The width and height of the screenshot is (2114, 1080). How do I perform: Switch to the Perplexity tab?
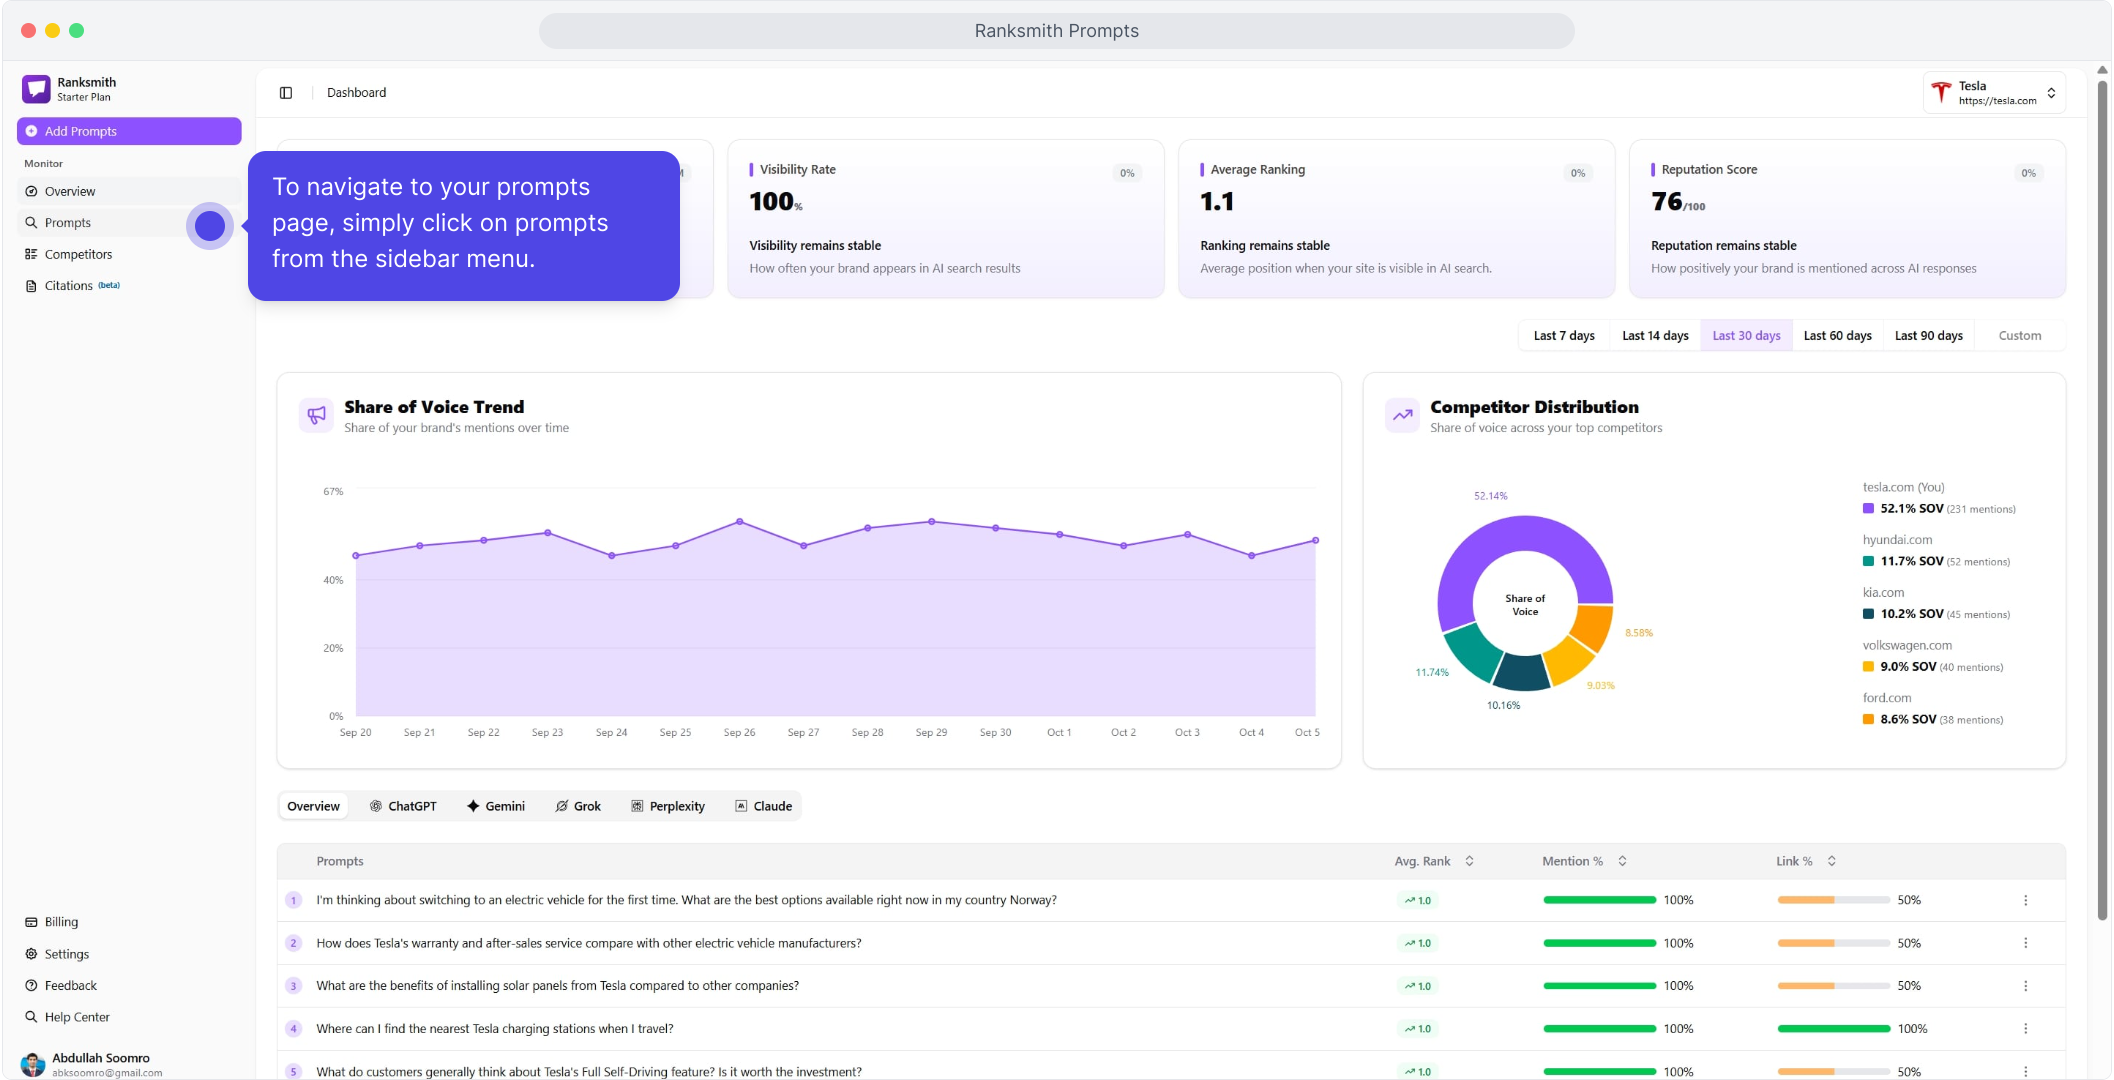[x=668, y=806]
